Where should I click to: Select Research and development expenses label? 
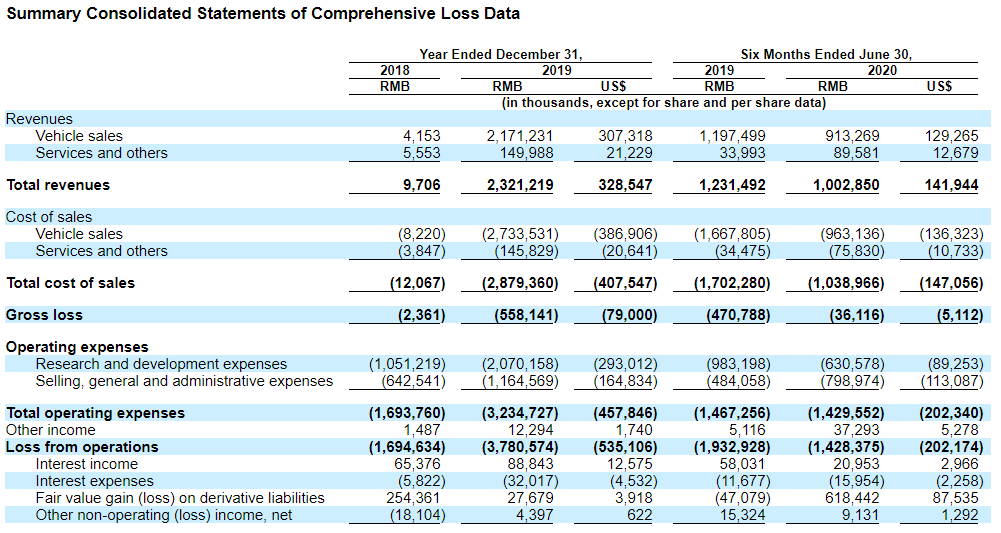coord(161,364)
